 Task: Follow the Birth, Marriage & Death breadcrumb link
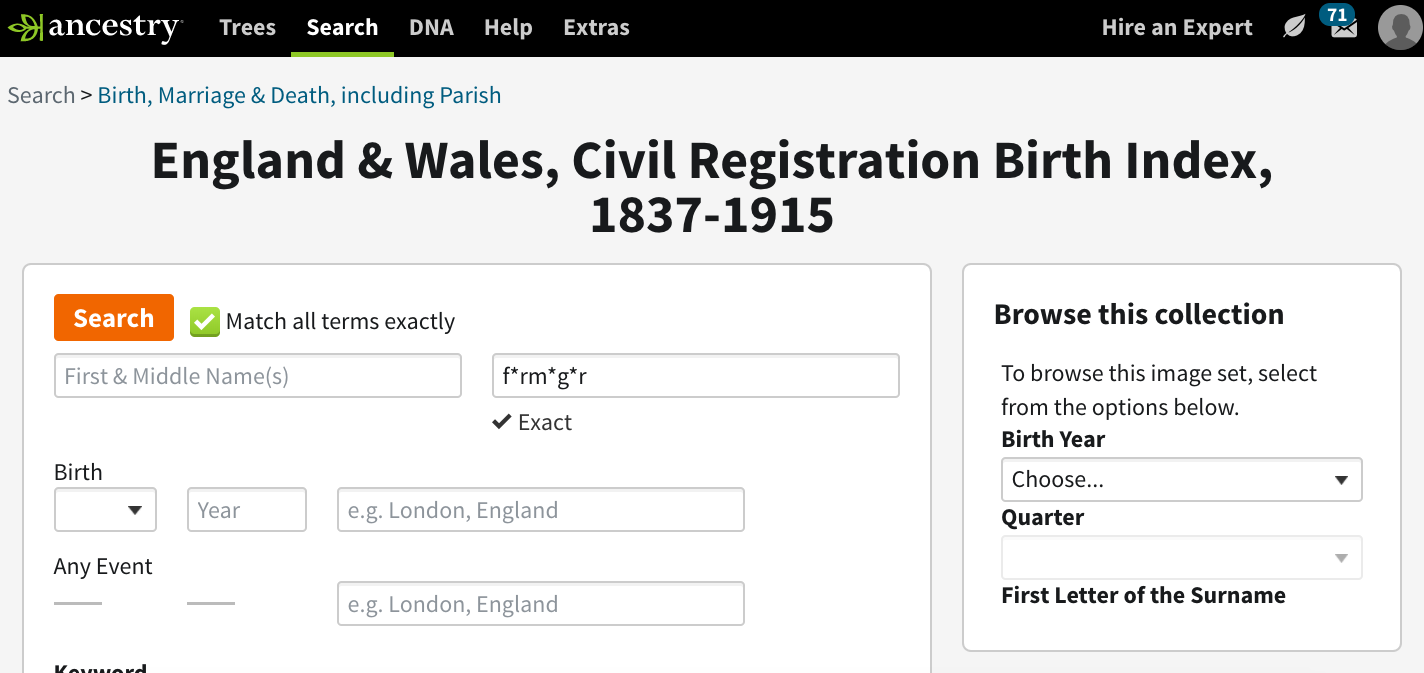coord(299,95)
